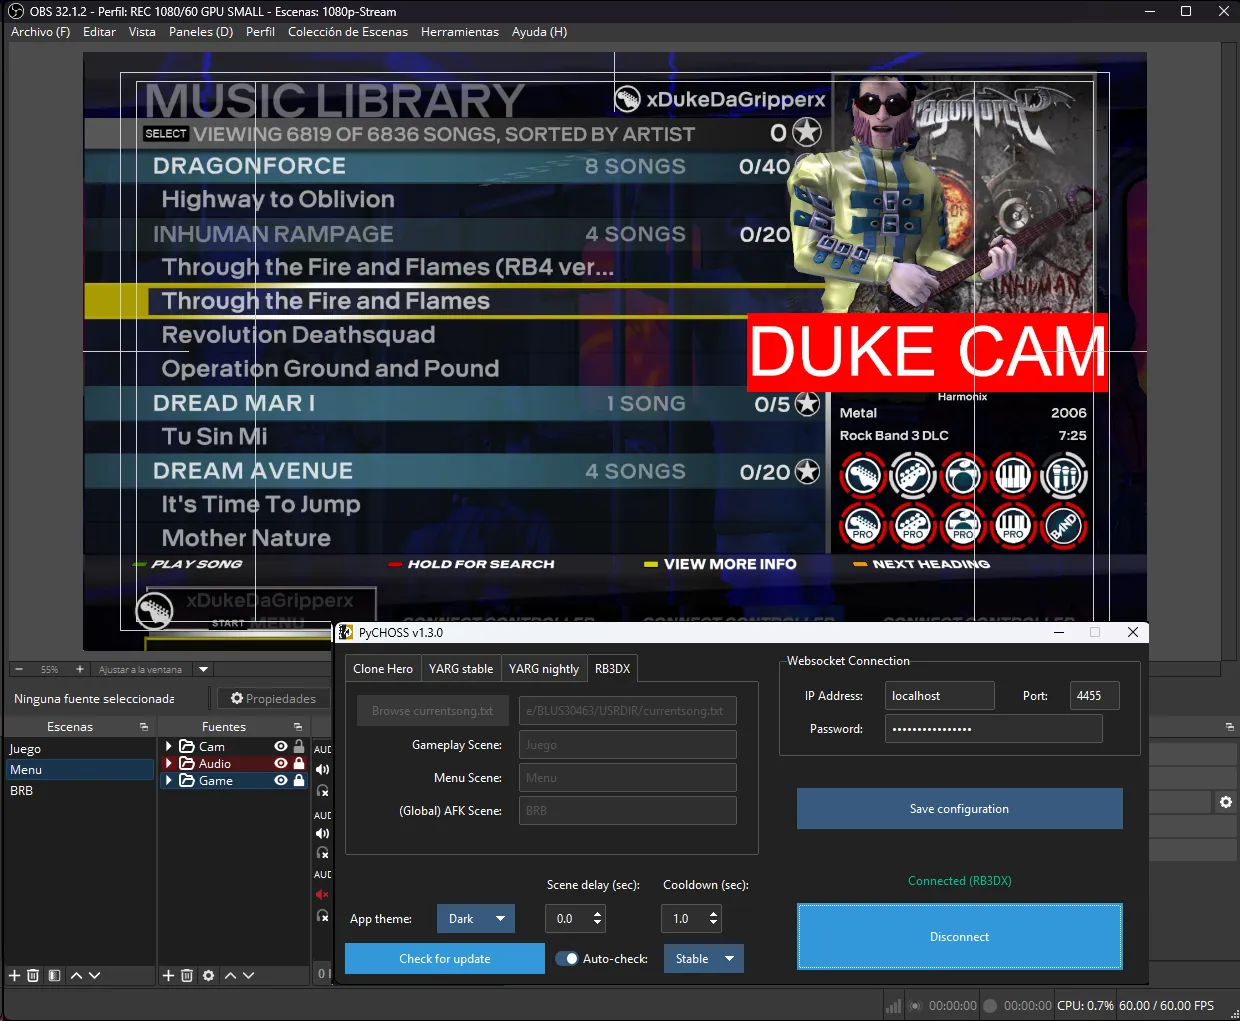Move the source up in Fuentes list
This screenshot has width=1240, height=1021.
(x=230, y=975)
